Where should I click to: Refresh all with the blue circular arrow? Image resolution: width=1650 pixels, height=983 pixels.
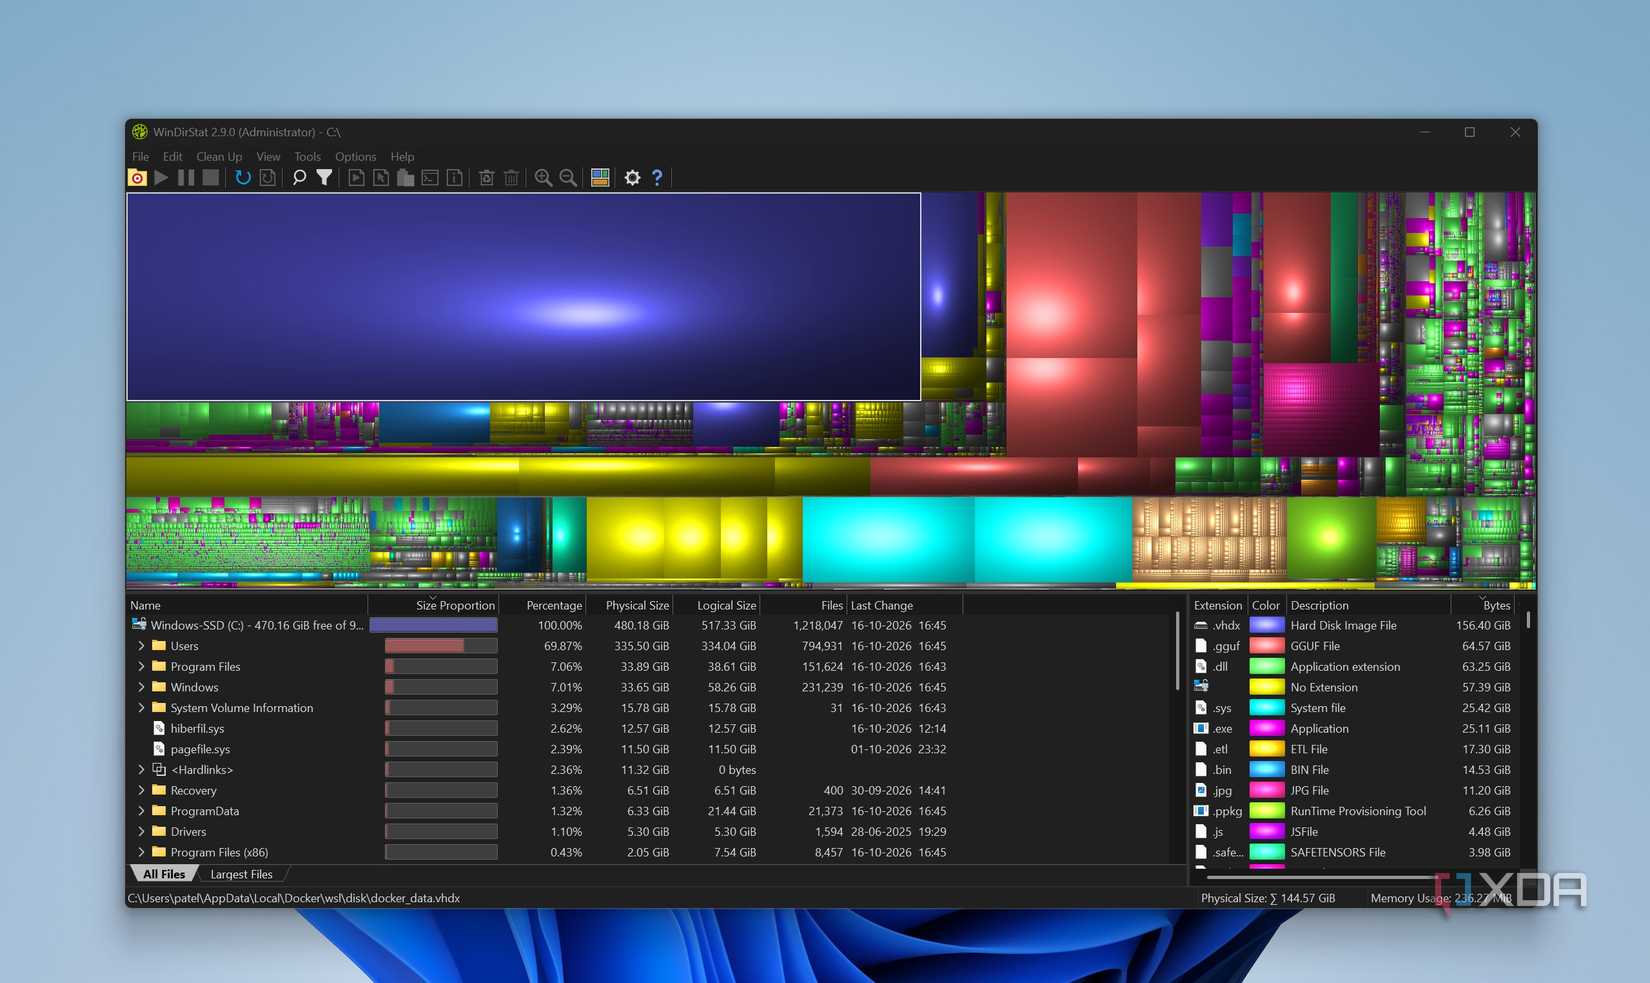pyautogui.click(x=243, y=178)
